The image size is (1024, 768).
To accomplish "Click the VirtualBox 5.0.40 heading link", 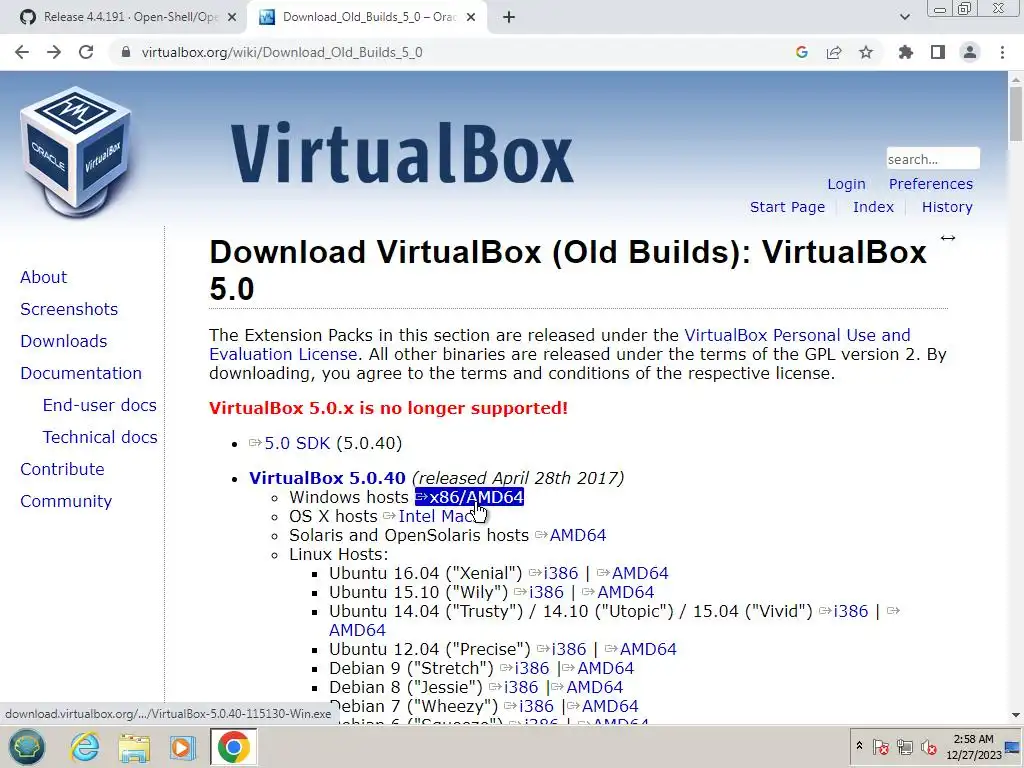I will 327,478.
